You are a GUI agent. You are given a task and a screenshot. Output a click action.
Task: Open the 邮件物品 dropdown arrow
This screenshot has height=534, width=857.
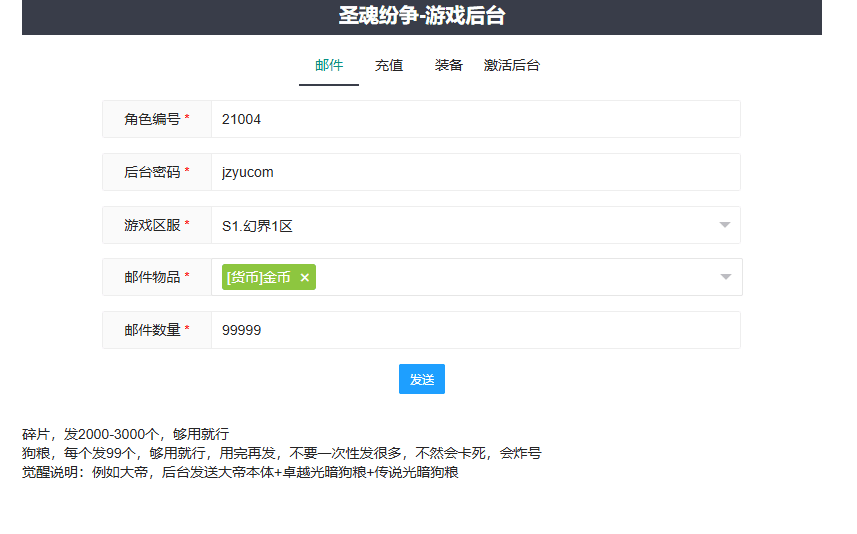point(725,277)
